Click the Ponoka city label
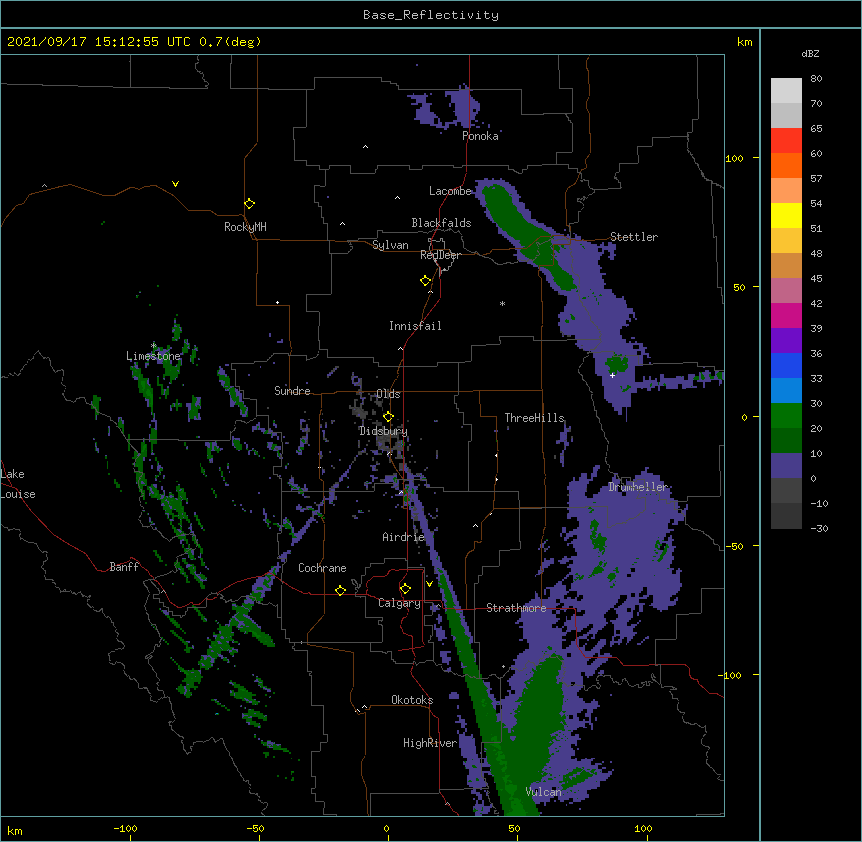 tap(480, 136)
